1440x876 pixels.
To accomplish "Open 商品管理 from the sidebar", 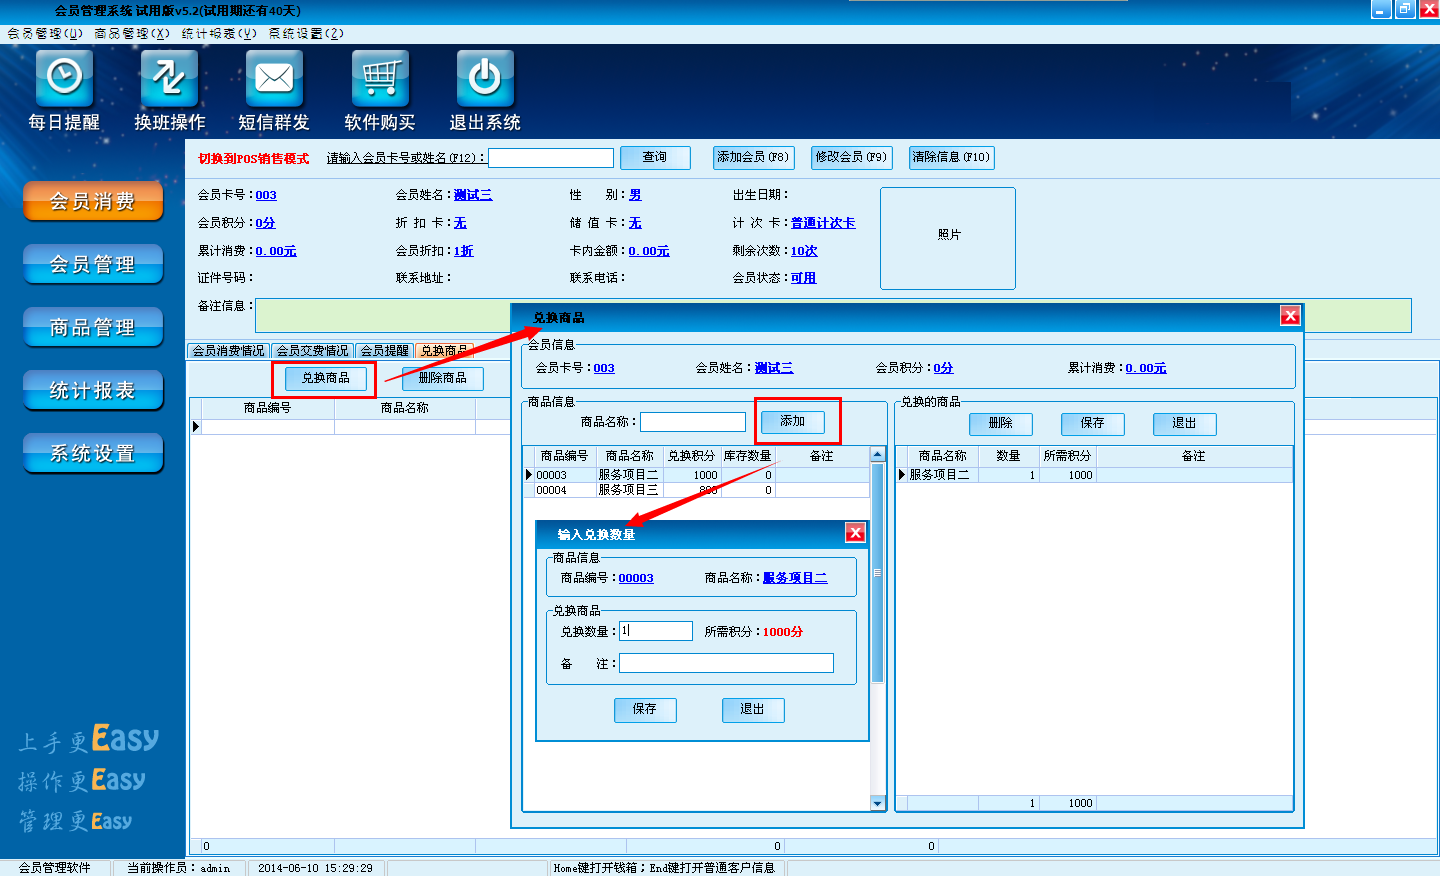I will coord(92,327).
